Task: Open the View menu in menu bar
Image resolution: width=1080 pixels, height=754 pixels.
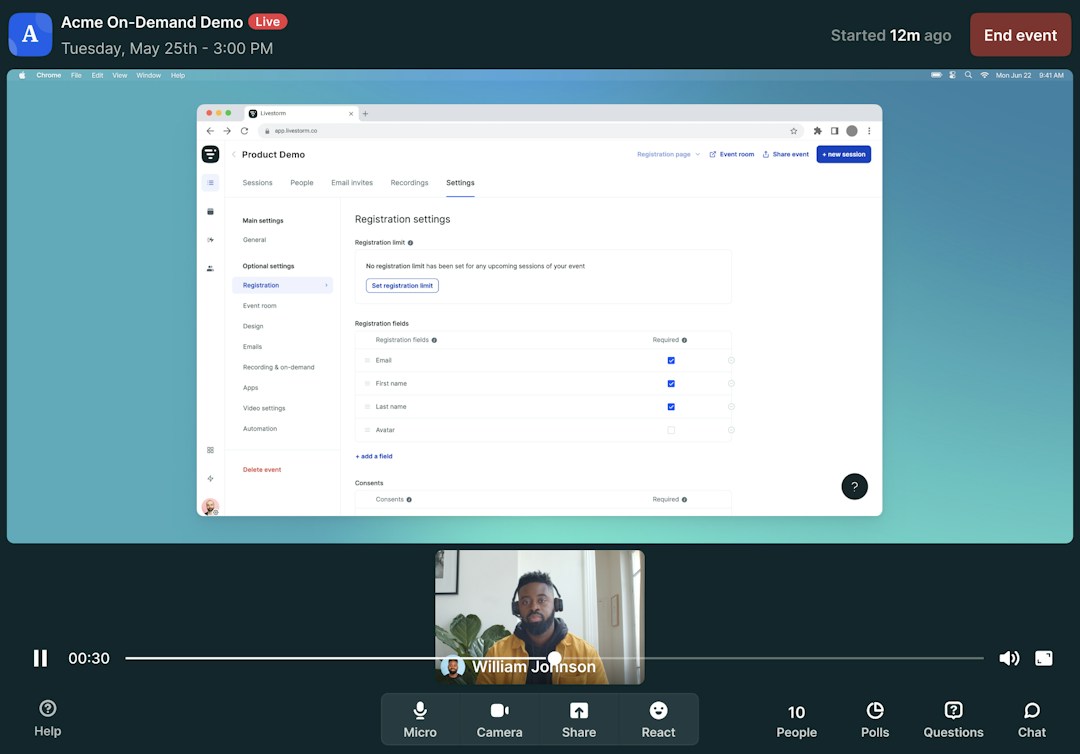Action: (120, 76)
